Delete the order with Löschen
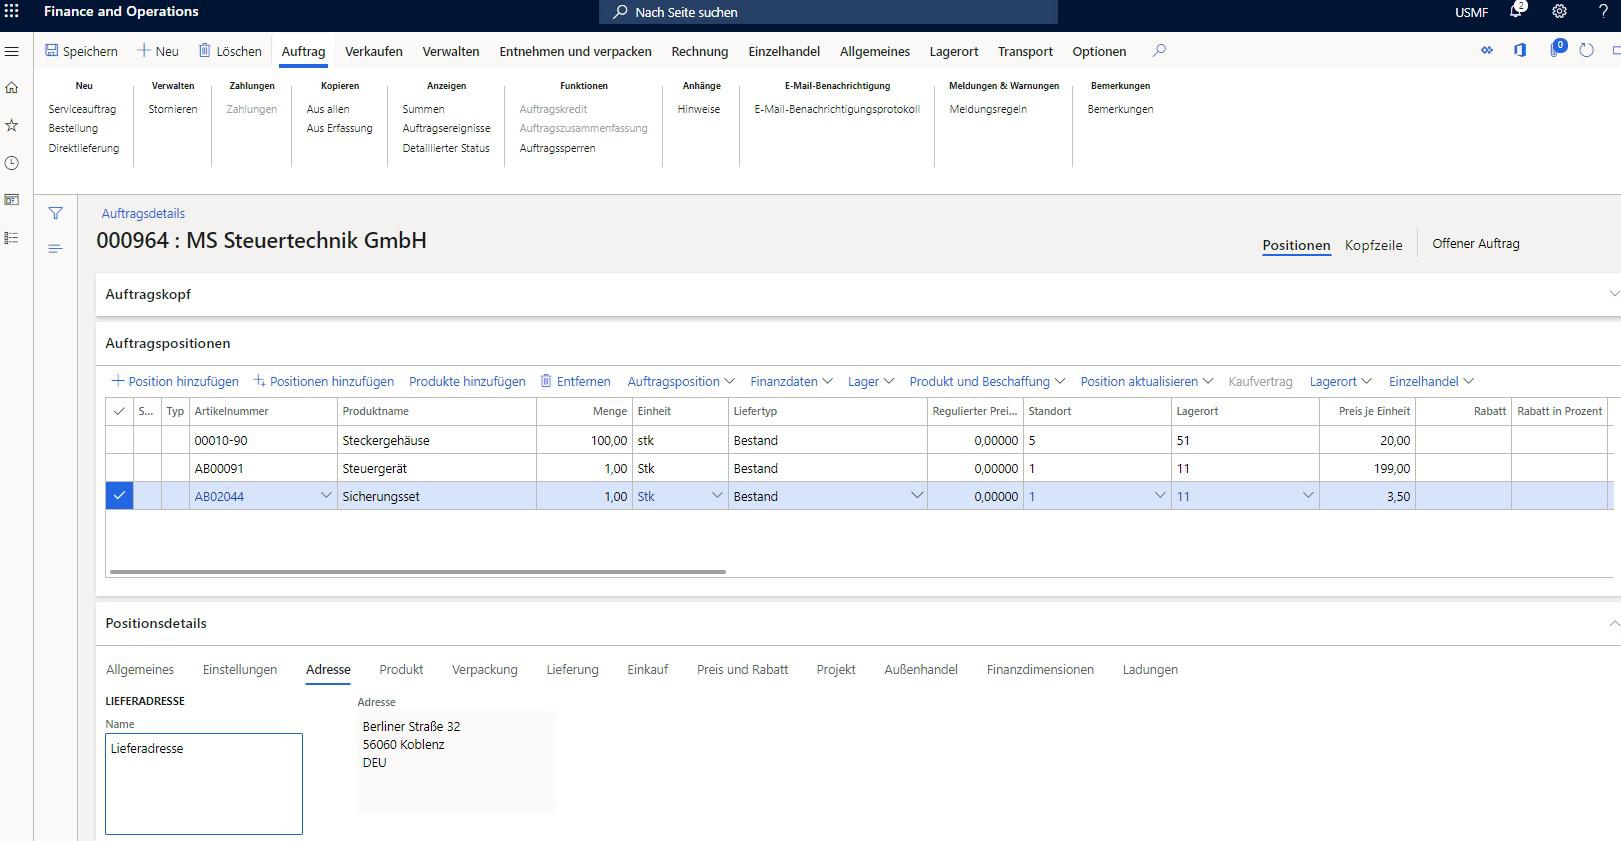1621x841 pixels. pyautogui.click(x=230, y=51)
